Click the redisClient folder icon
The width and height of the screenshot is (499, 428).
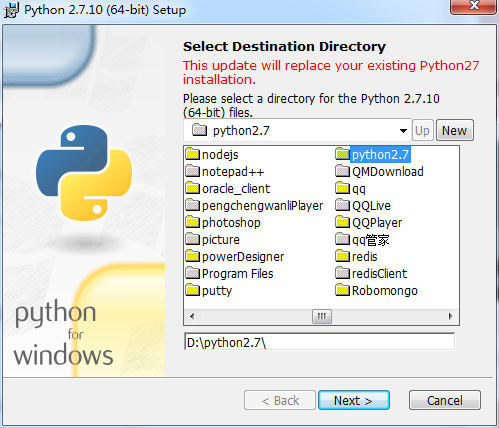[x=342, y=273]
